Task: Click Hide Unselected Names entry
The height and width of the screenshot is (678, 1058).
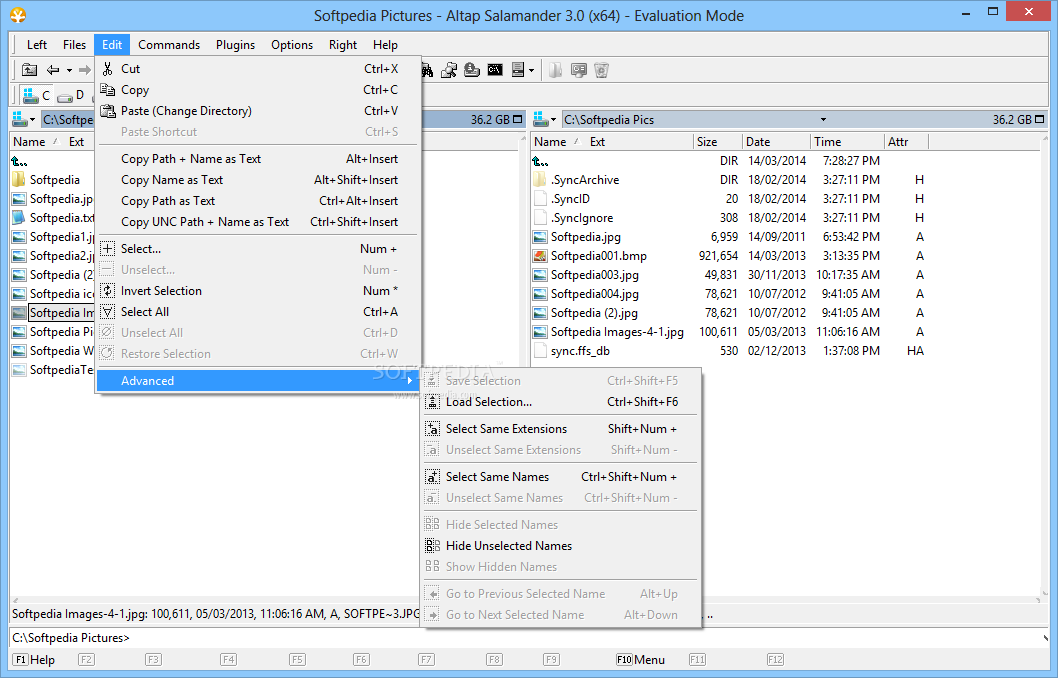Action: (x=560, y=545)
